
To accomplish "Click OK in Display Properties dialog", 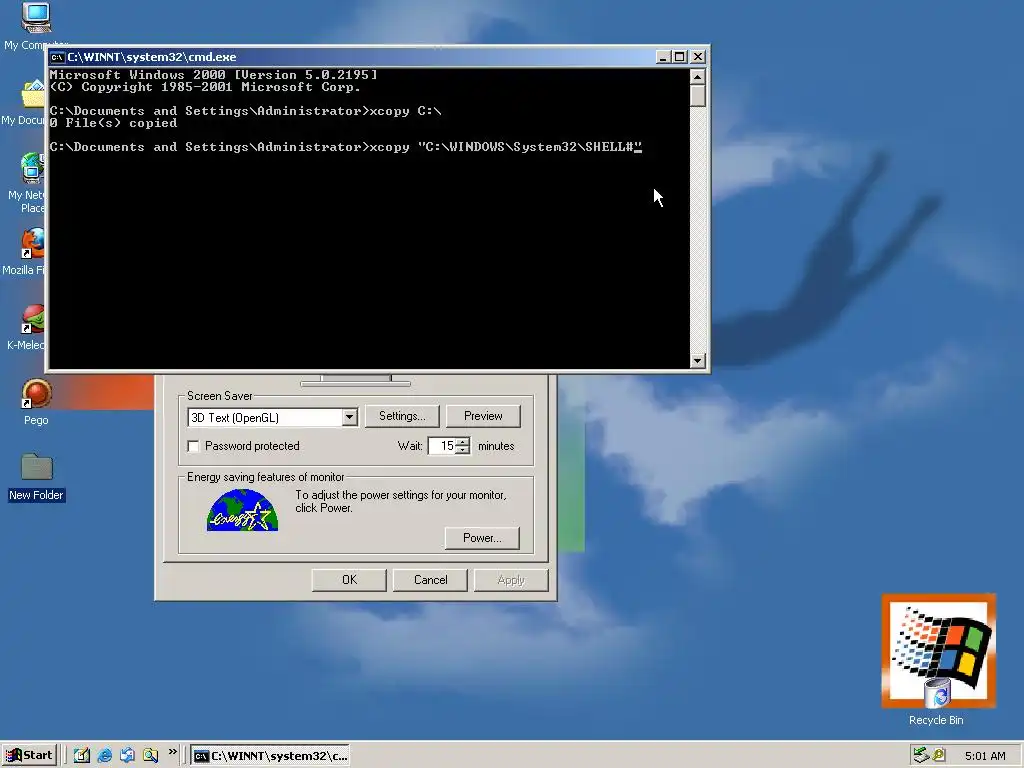I will point(349,580).
